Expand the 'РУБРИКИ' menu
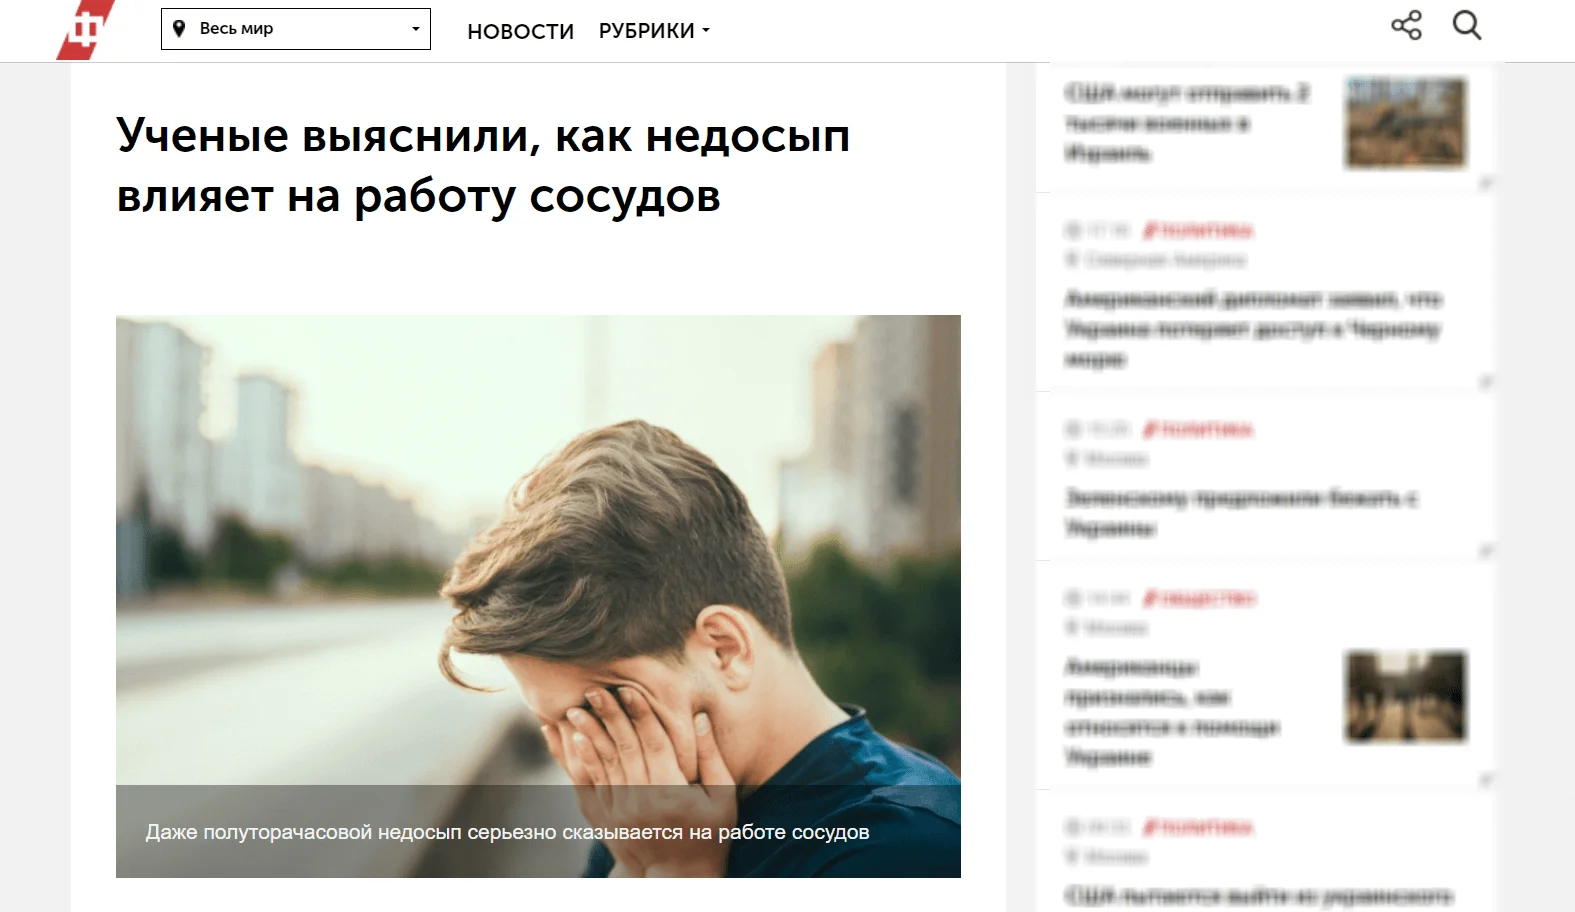The width and height of the screenshot is (1575, 912). (x=654, y=31)
